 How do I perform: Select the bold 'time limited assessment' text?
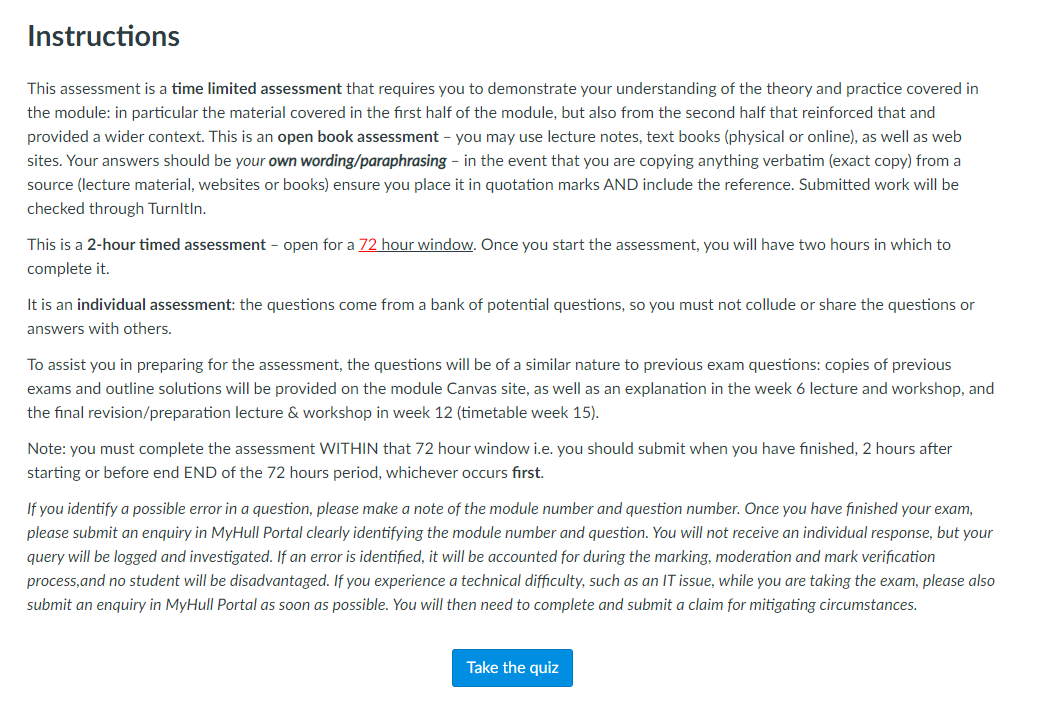pos(256,89)
